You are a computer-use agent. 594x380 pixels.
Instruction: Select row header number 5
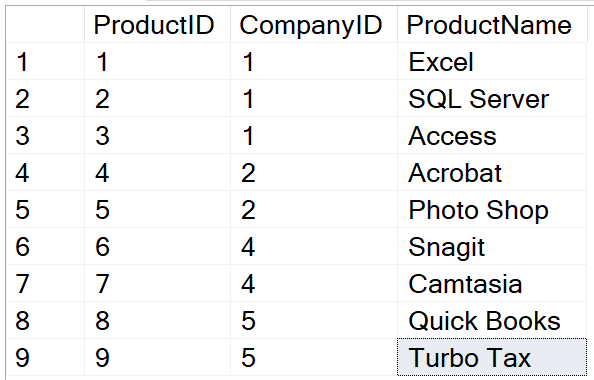pos(45,209)
